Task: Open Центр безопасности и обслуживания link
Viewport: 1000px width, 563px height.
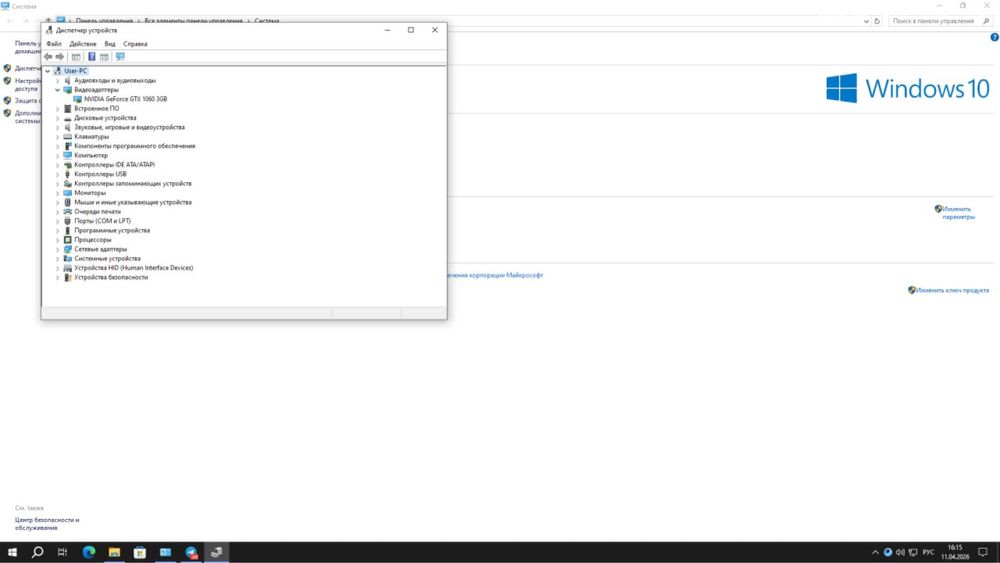Action: tap(47, 523)
